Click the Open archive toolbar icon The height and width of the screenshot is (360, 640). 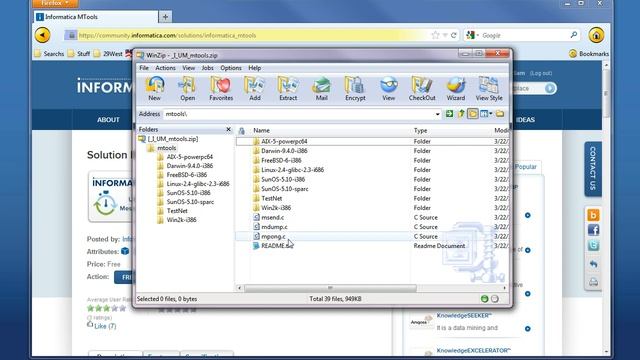click(187, 89)
